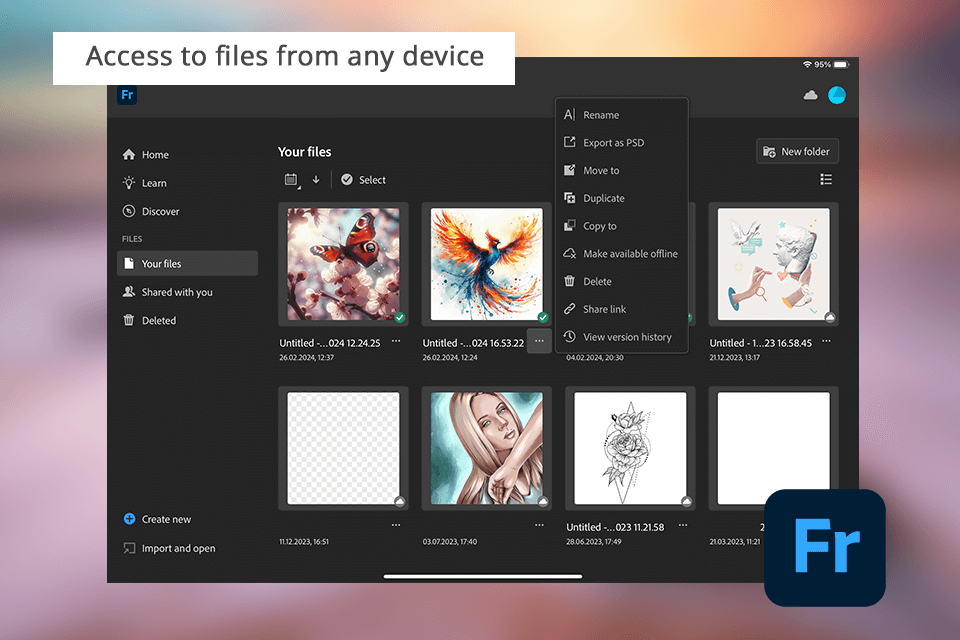This screenshot has height=640, width=960.
Task: Click Create new
Action: point(157,519)
